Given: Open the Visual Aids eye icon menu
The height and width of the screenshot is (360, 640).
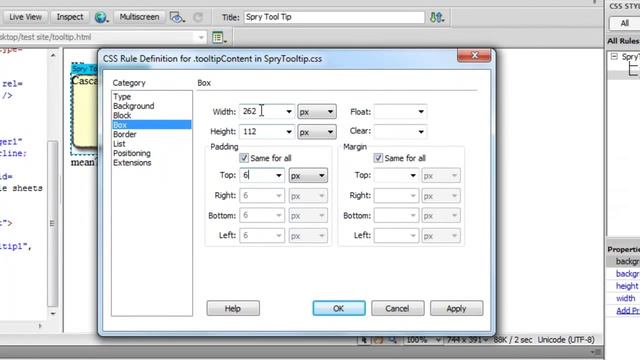Looking at the screenshot, I should coord(178,17).
